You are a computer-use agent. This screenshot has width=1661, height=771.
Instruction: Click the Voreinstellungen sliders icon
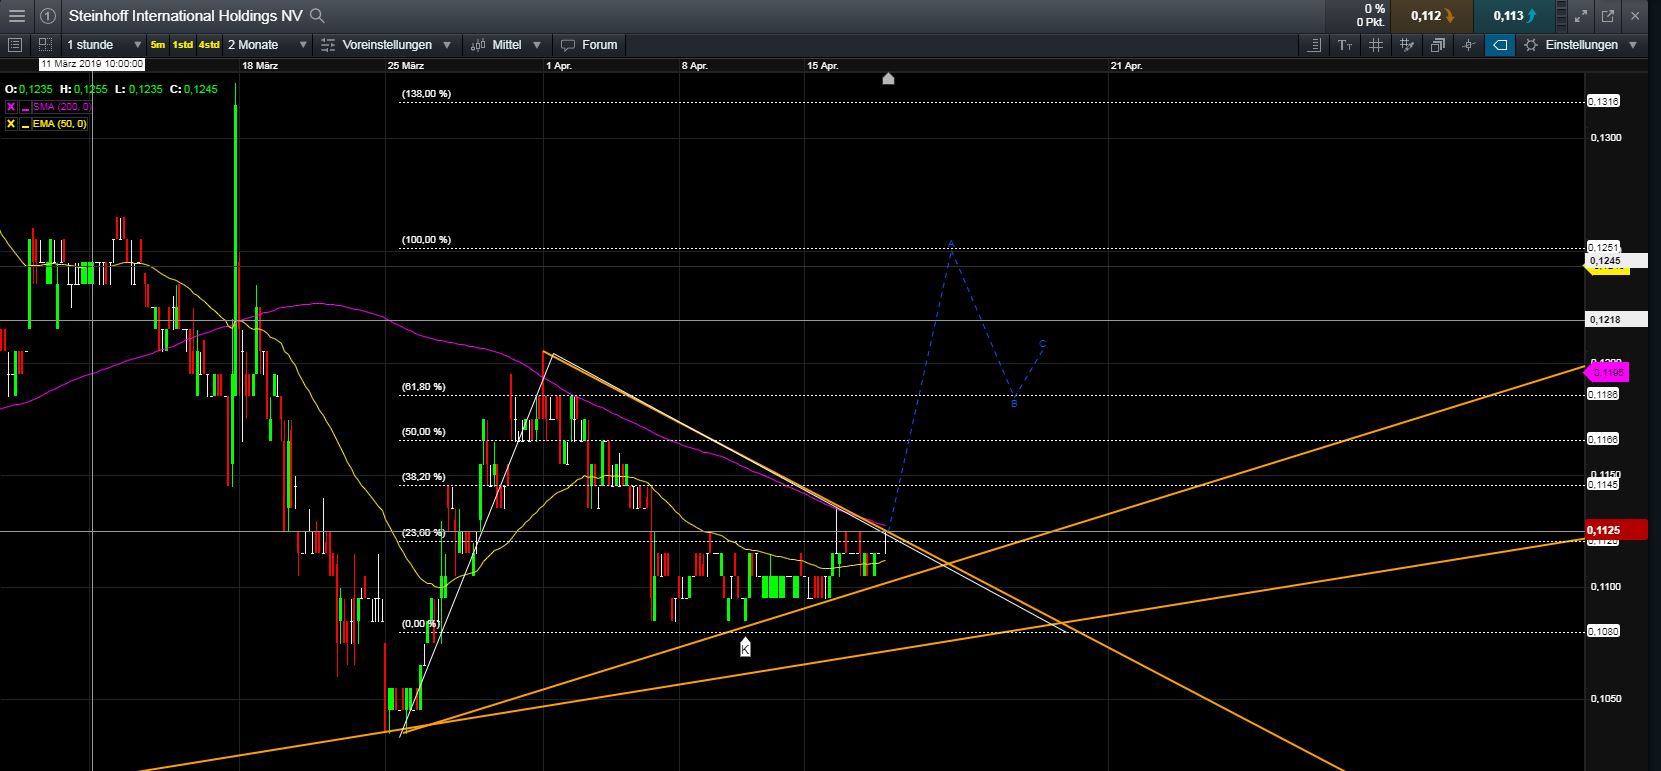(328, 45)
